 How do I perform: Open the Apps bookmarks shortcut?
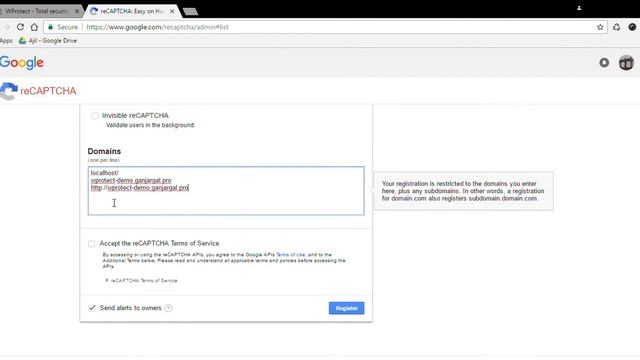[x=6, y=40]
